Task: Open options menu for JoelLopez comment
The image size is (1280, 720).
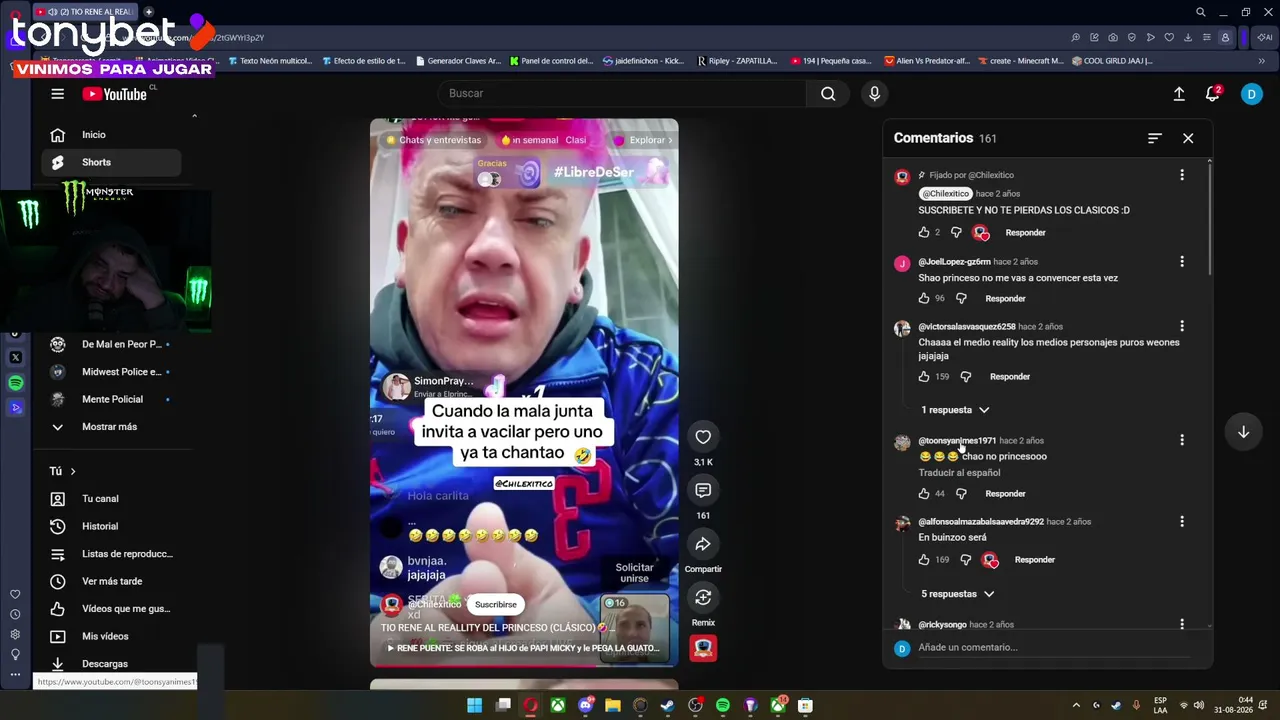Action: pos(1182,261)
